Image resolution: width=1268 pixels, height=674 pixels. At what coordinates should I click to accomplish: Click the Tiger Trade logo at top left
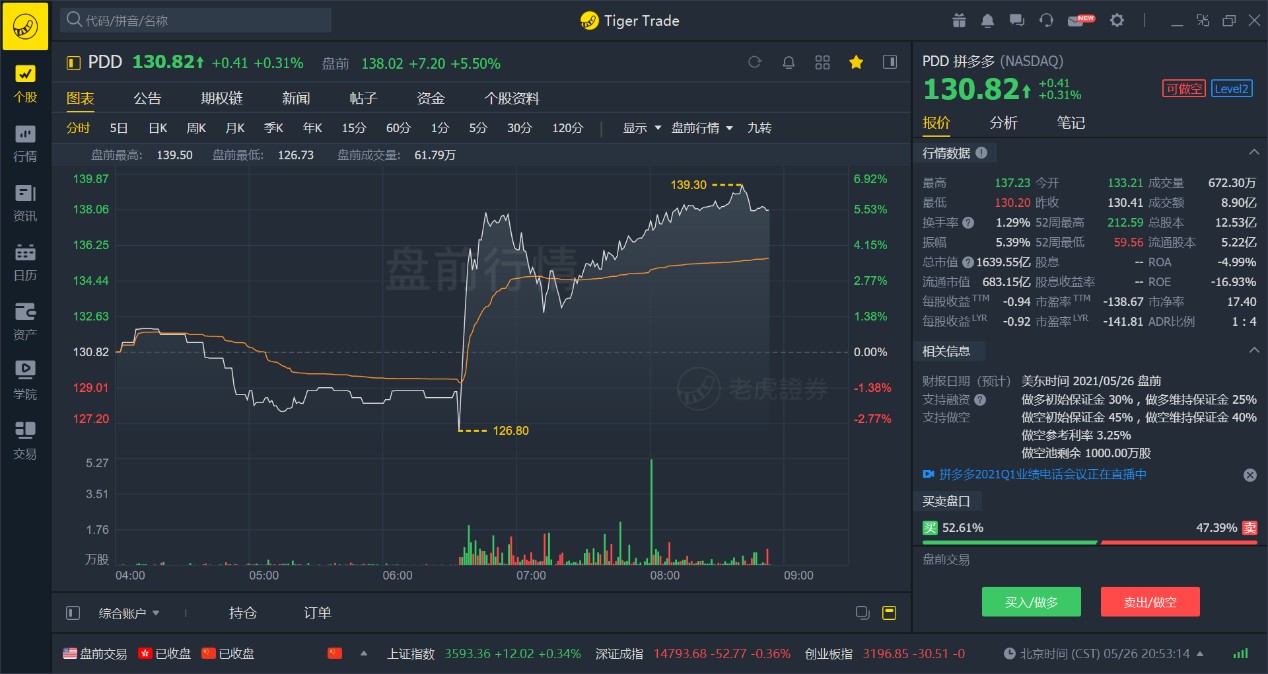click(x=25, y=25)
